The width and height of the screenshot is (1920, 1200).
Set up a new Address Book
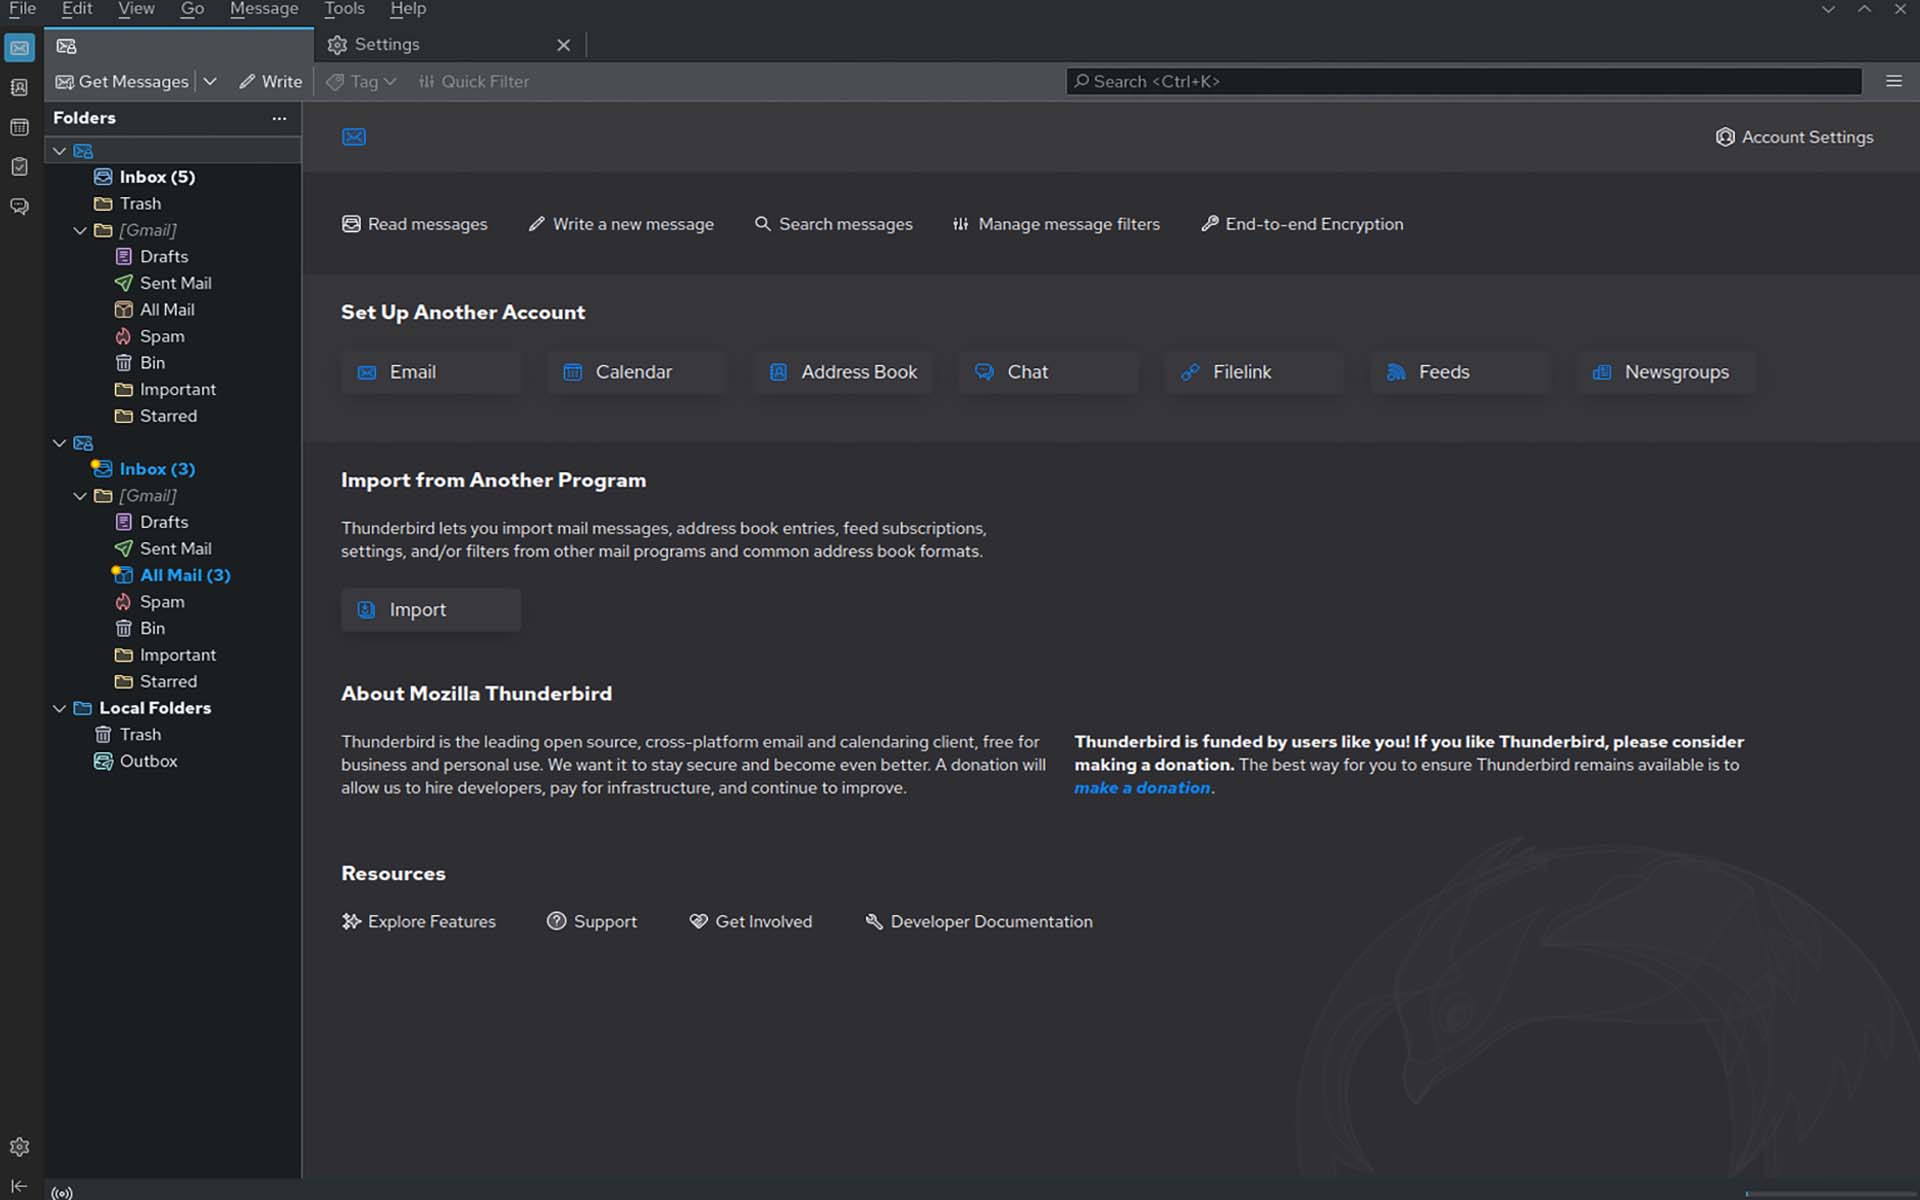(843, 372)
